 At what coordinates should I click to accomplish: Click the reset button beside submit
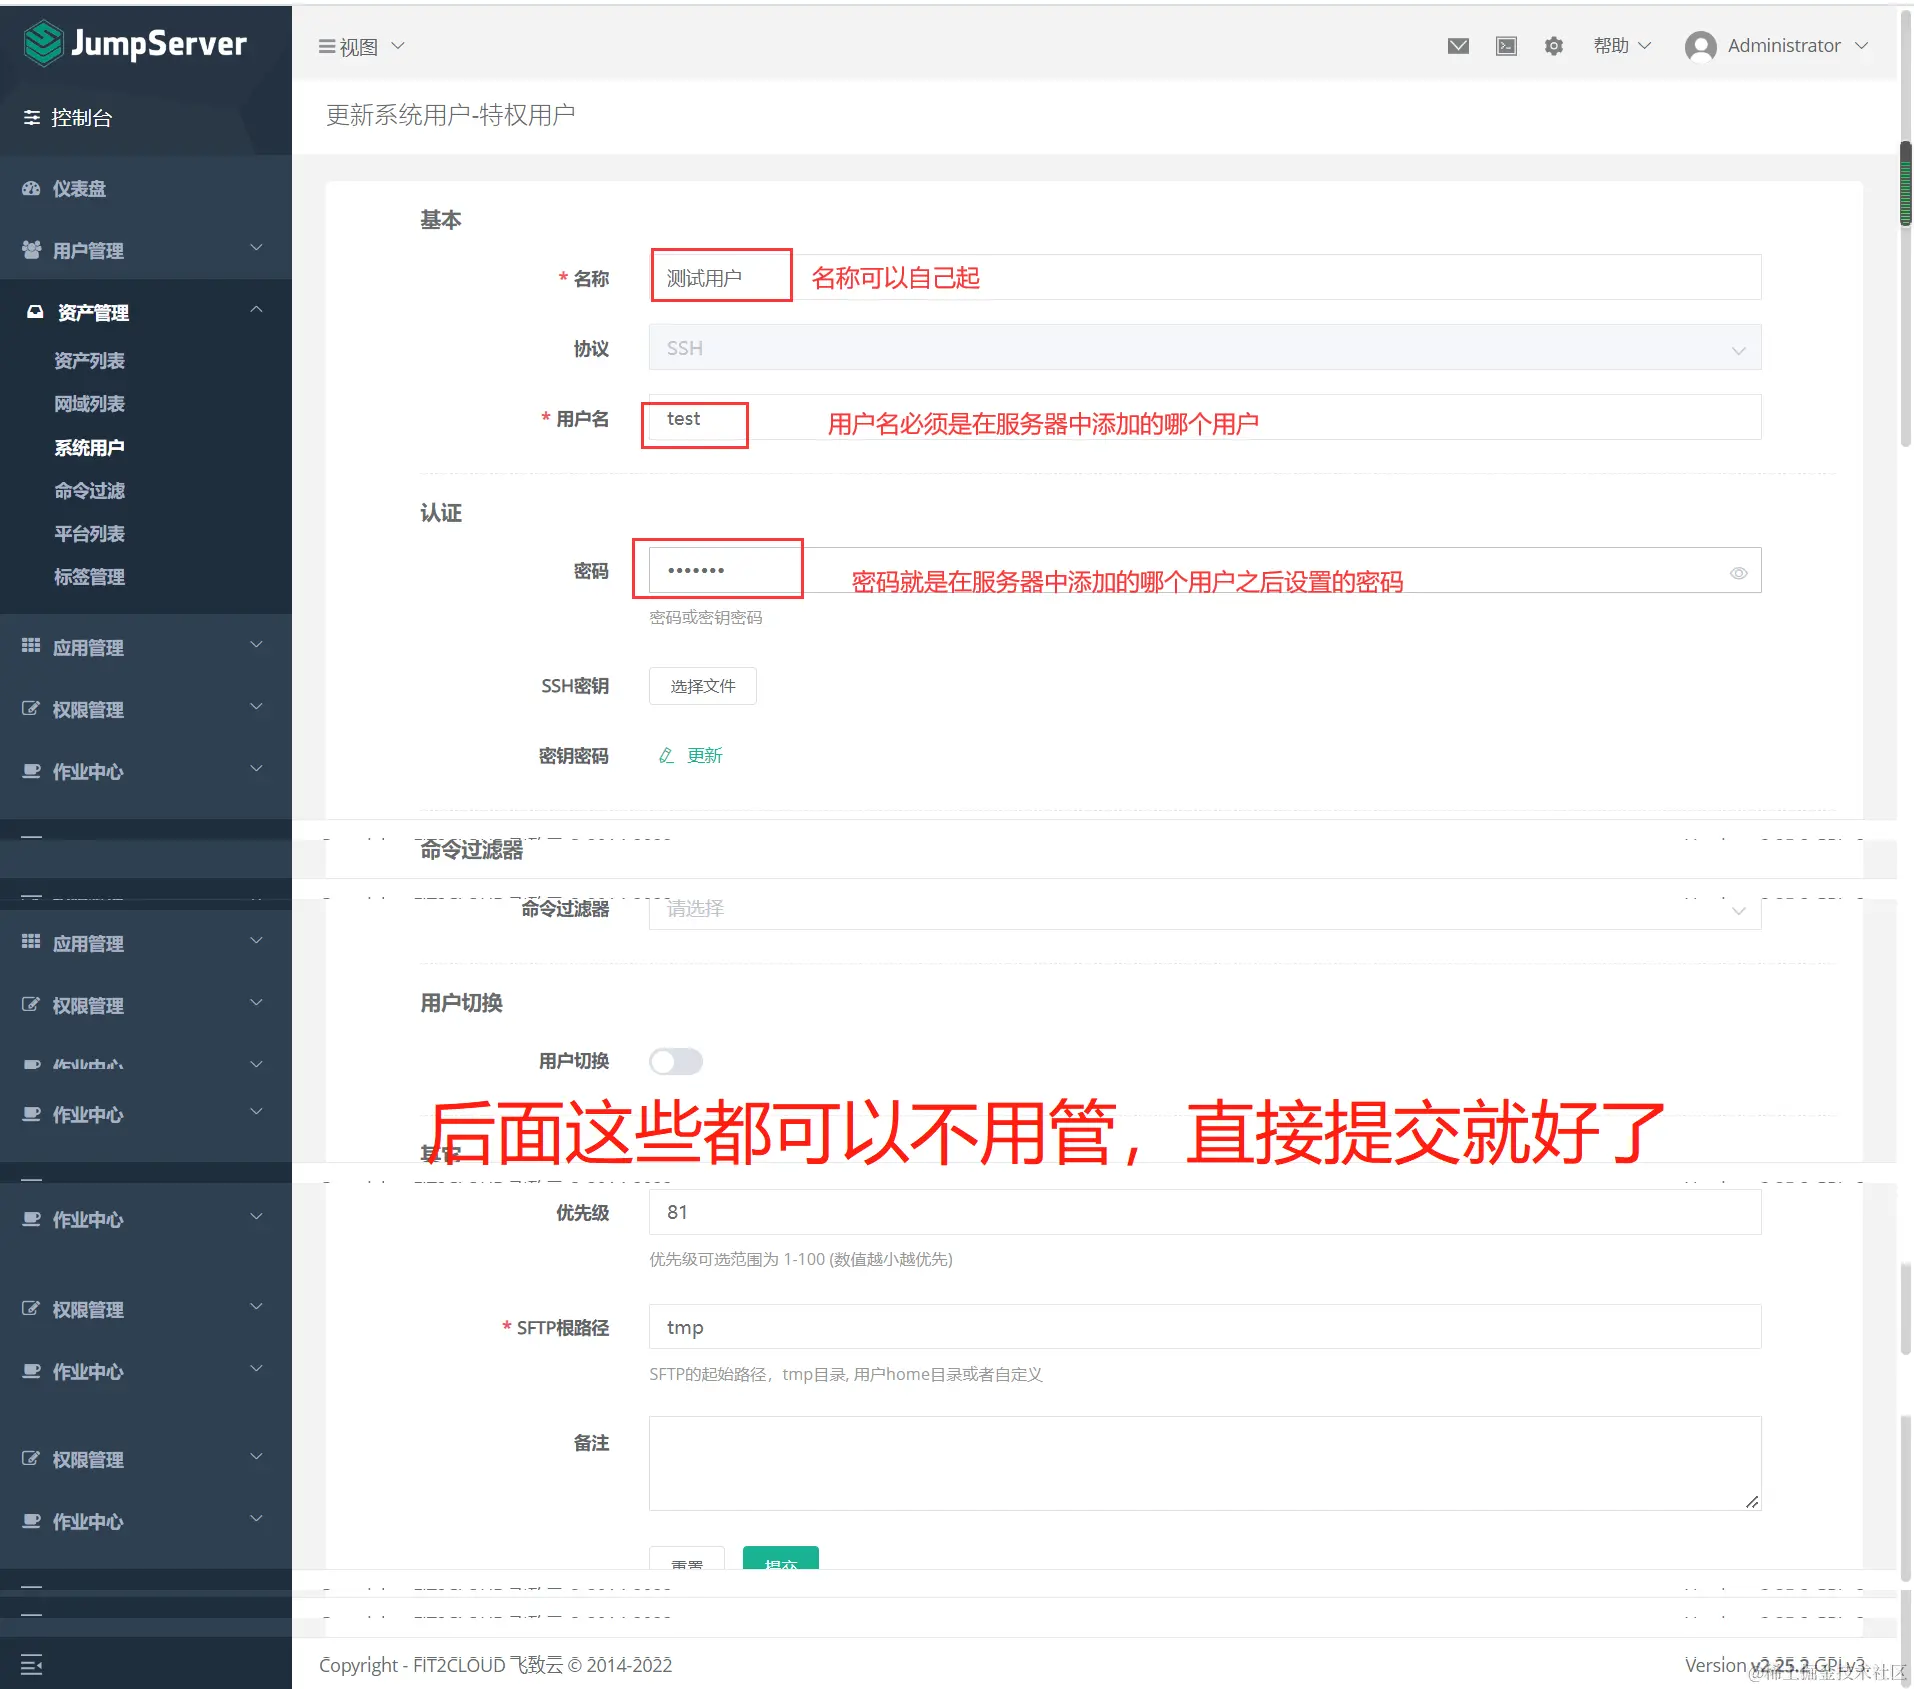686,1558
